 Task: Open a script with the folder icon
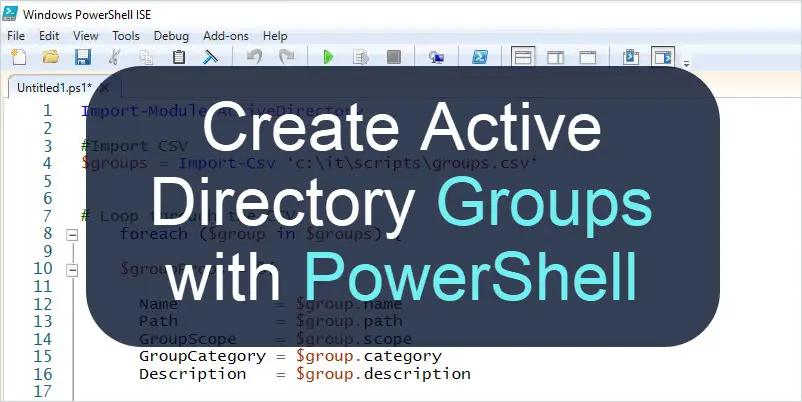50,56
